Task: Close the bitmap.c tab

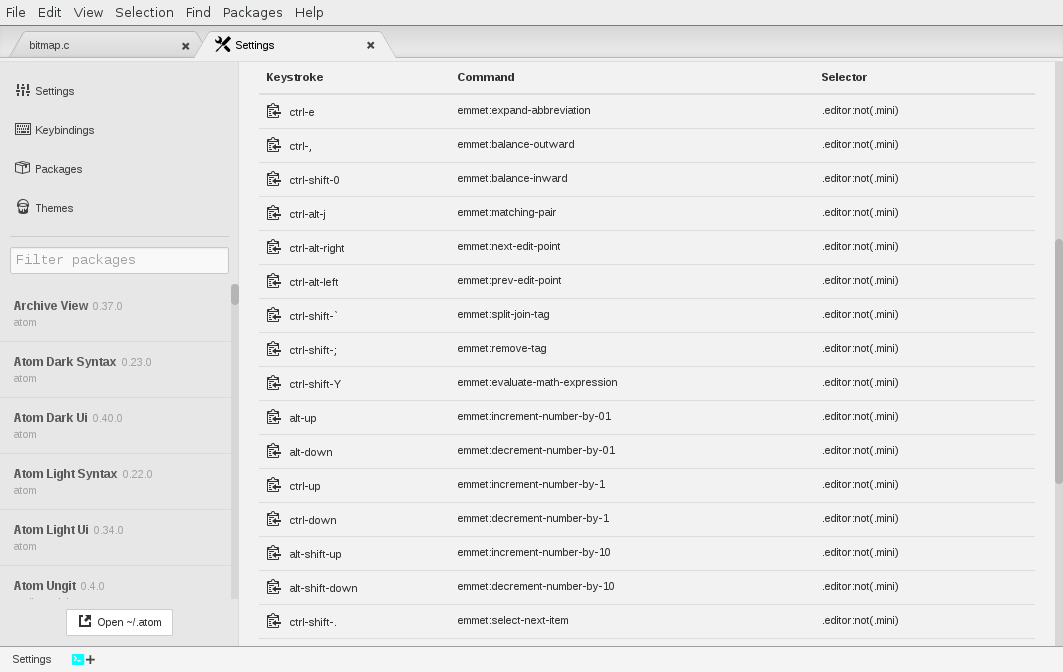Action: [x=185, y=46]
